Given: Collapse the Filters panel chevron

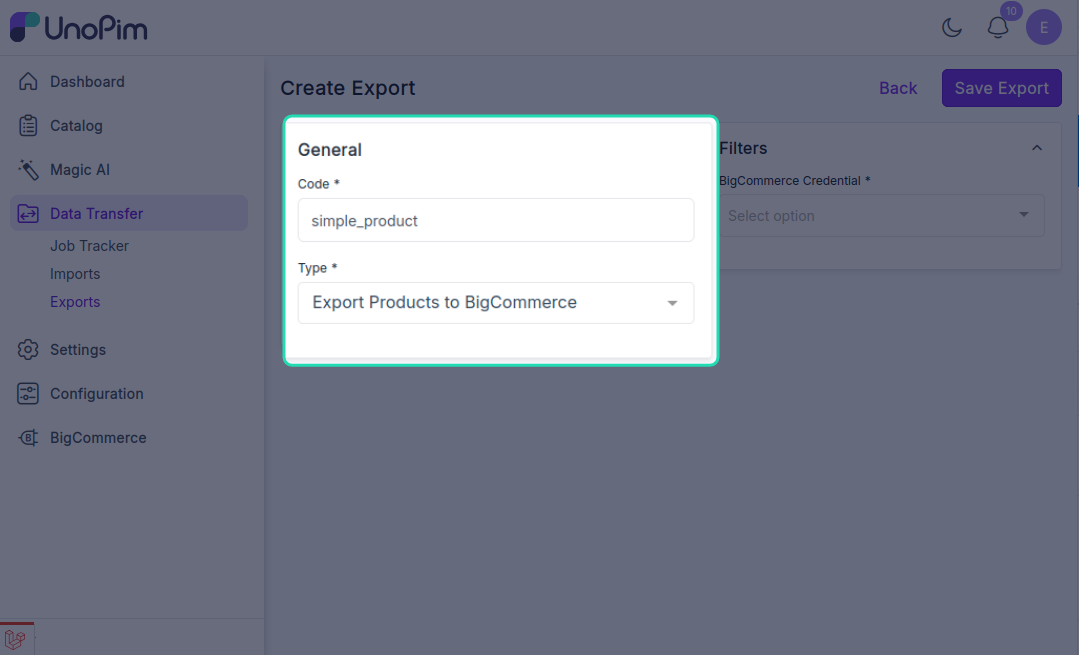Looking at the screenshot, I should pyautogui.click(x=1037, y=148).
